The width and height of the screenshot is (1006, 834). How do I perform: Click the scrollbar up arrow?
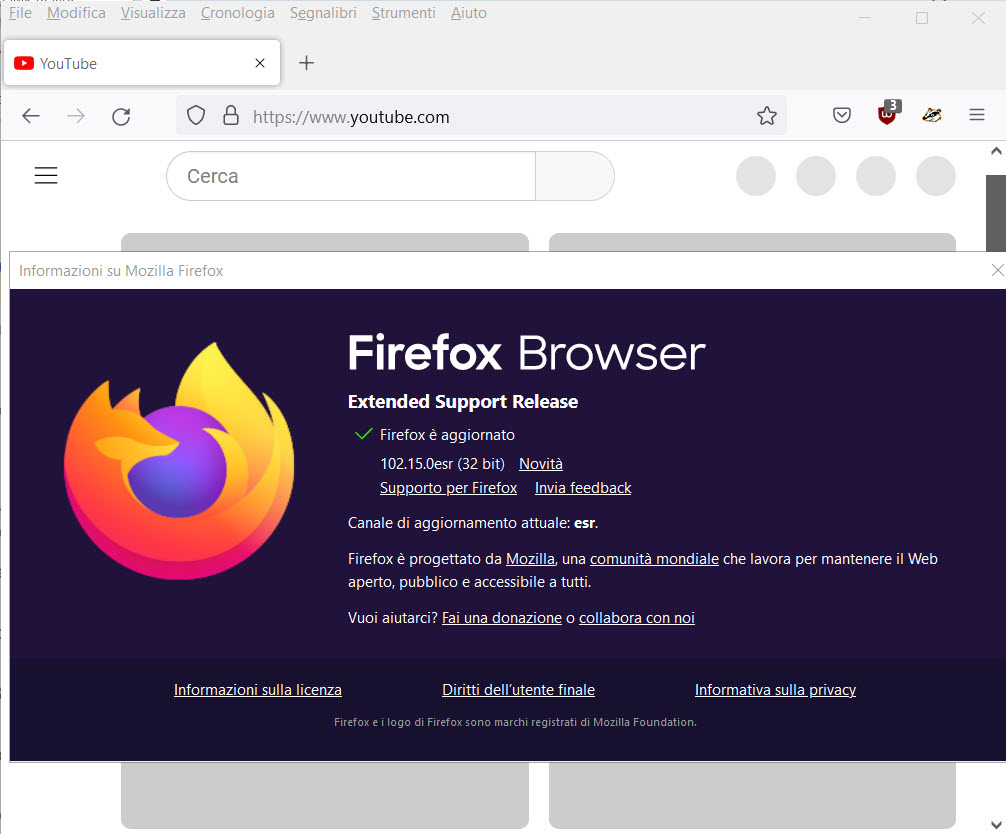pyautogui.click(x=996, y=151)
